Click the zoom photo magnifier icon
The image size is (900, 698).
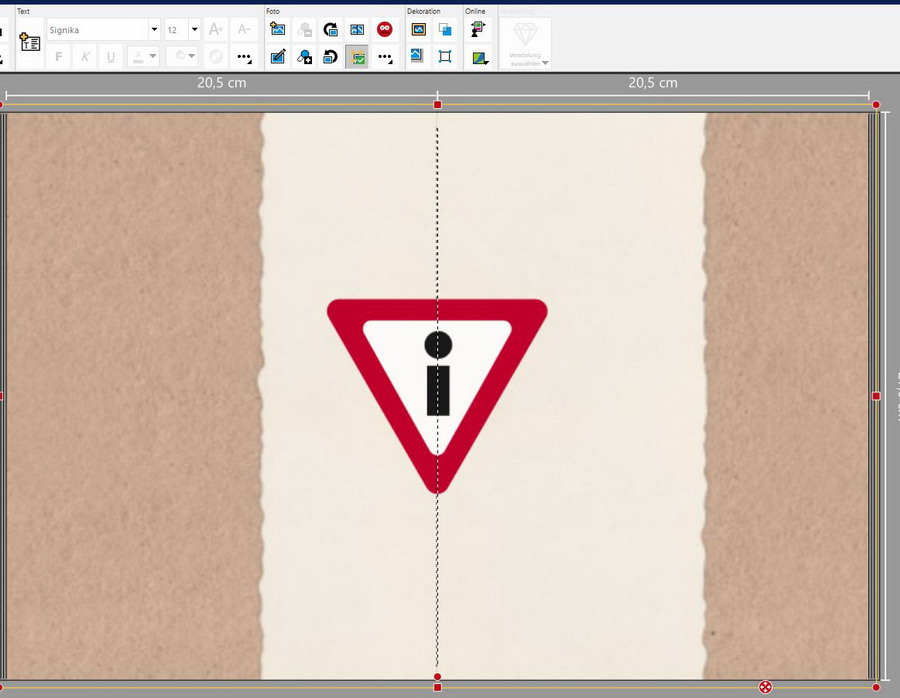pos(305,57)
